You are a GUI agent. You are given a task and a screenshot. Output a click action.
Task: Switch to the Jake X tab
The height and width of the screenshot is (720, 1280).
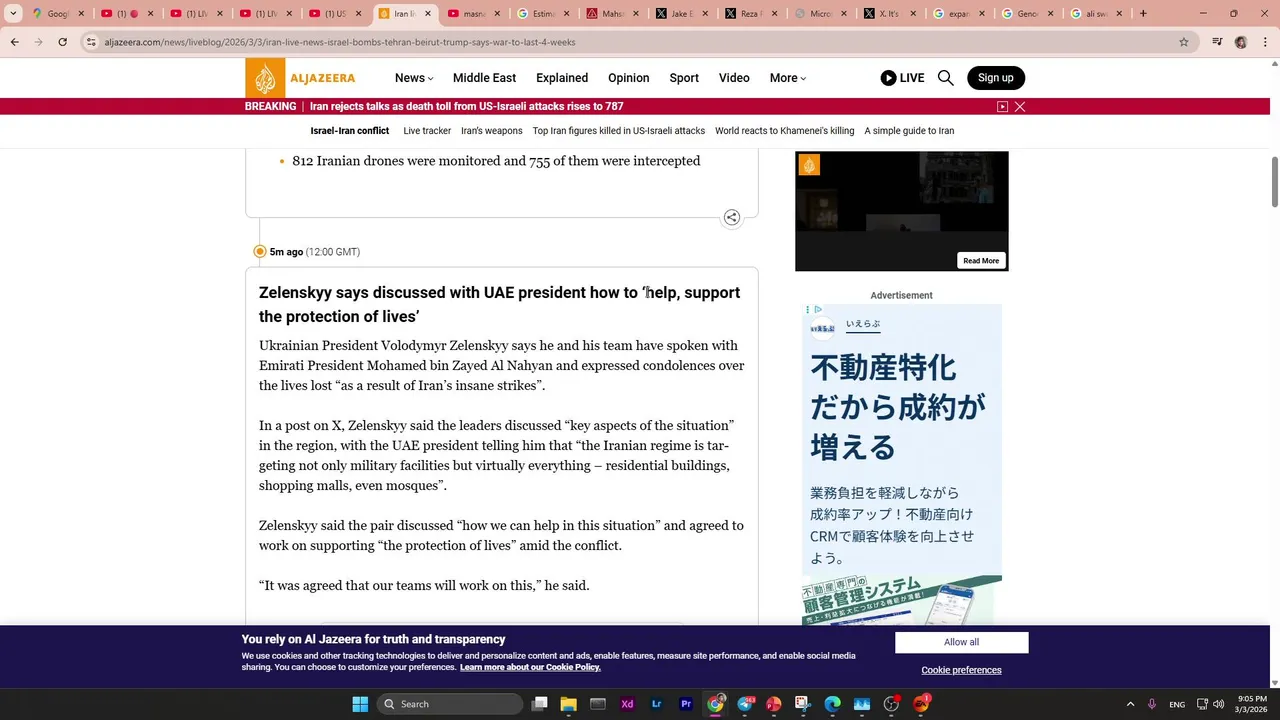click(x=680, y=14)
